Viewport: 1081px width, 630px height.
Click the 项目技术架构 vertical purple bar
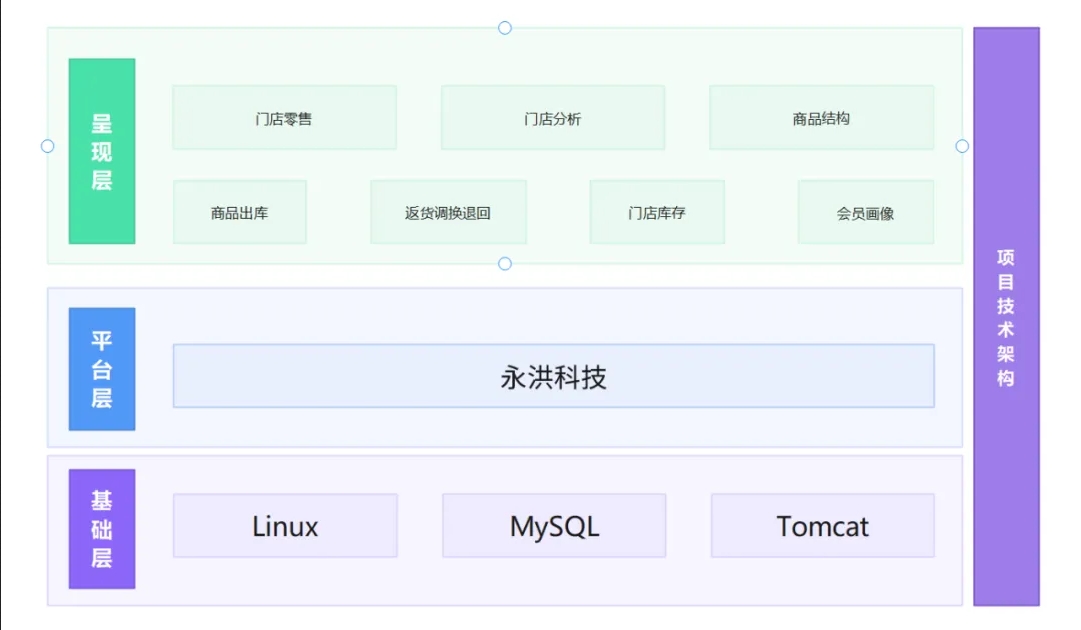point(1006,316)
